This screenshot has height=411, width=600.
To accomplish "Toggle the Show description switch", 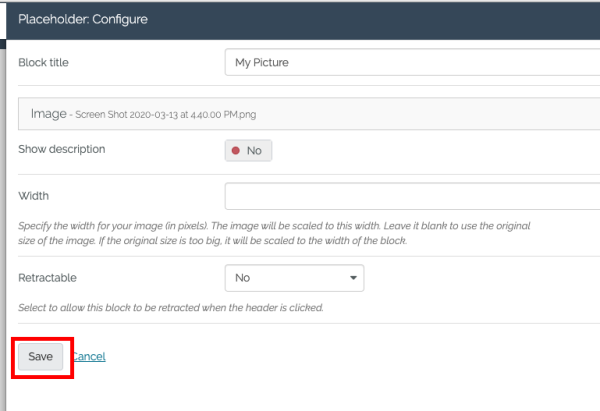I will (x=248, y=150).
